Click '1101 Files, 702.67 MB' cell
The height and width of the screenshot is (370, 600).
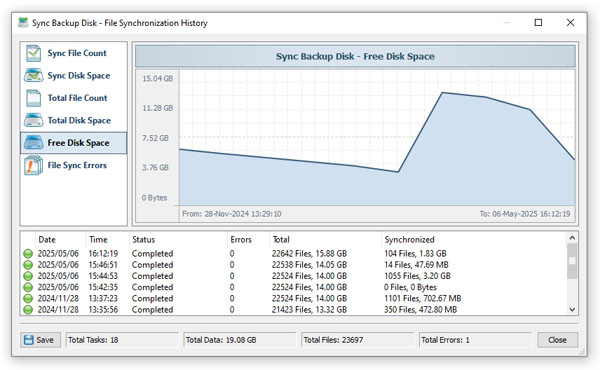(x=422, y=298)
